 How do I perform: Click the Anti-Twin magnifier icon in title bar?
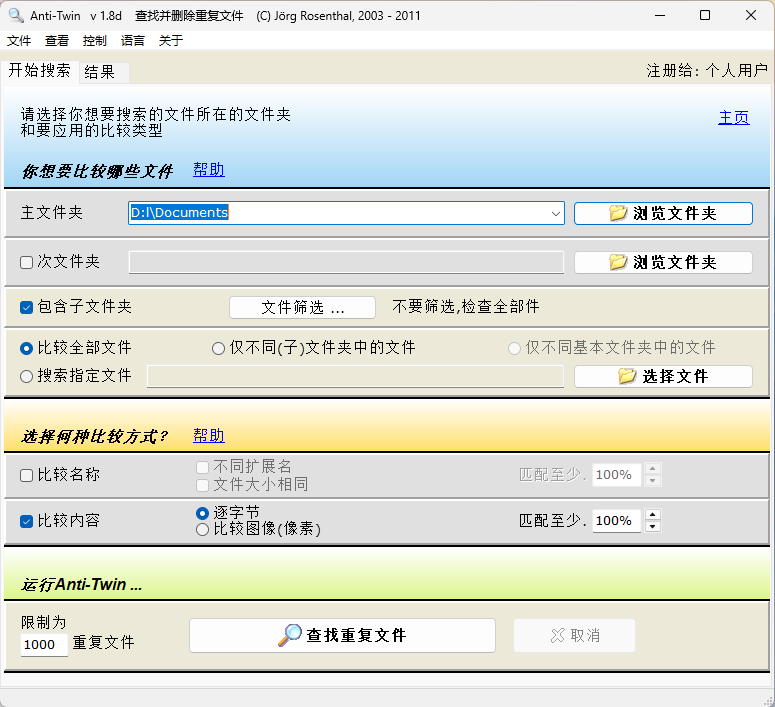[x=16, y=15]
